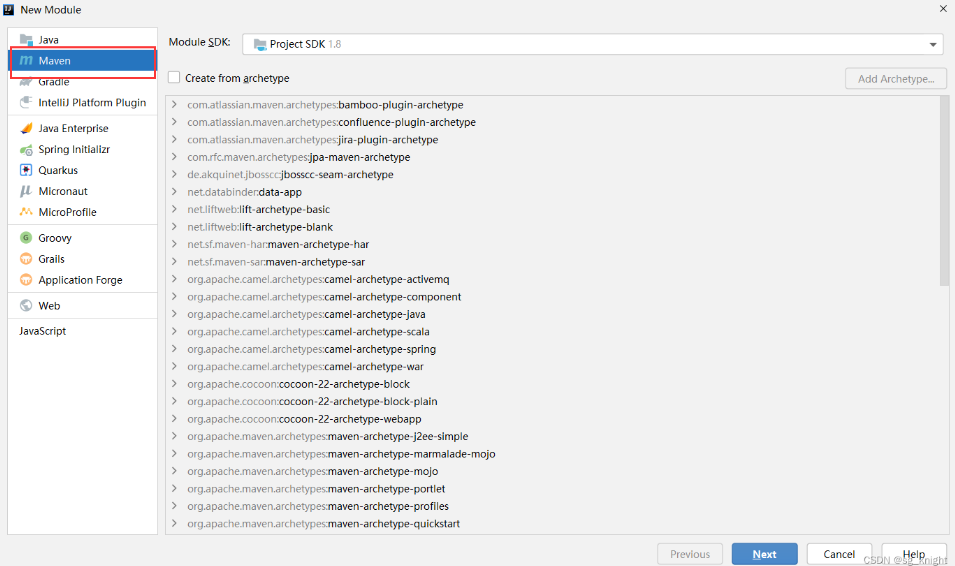Expand net.databinder data-app entry
955x566 pixels.
[174, 192]
